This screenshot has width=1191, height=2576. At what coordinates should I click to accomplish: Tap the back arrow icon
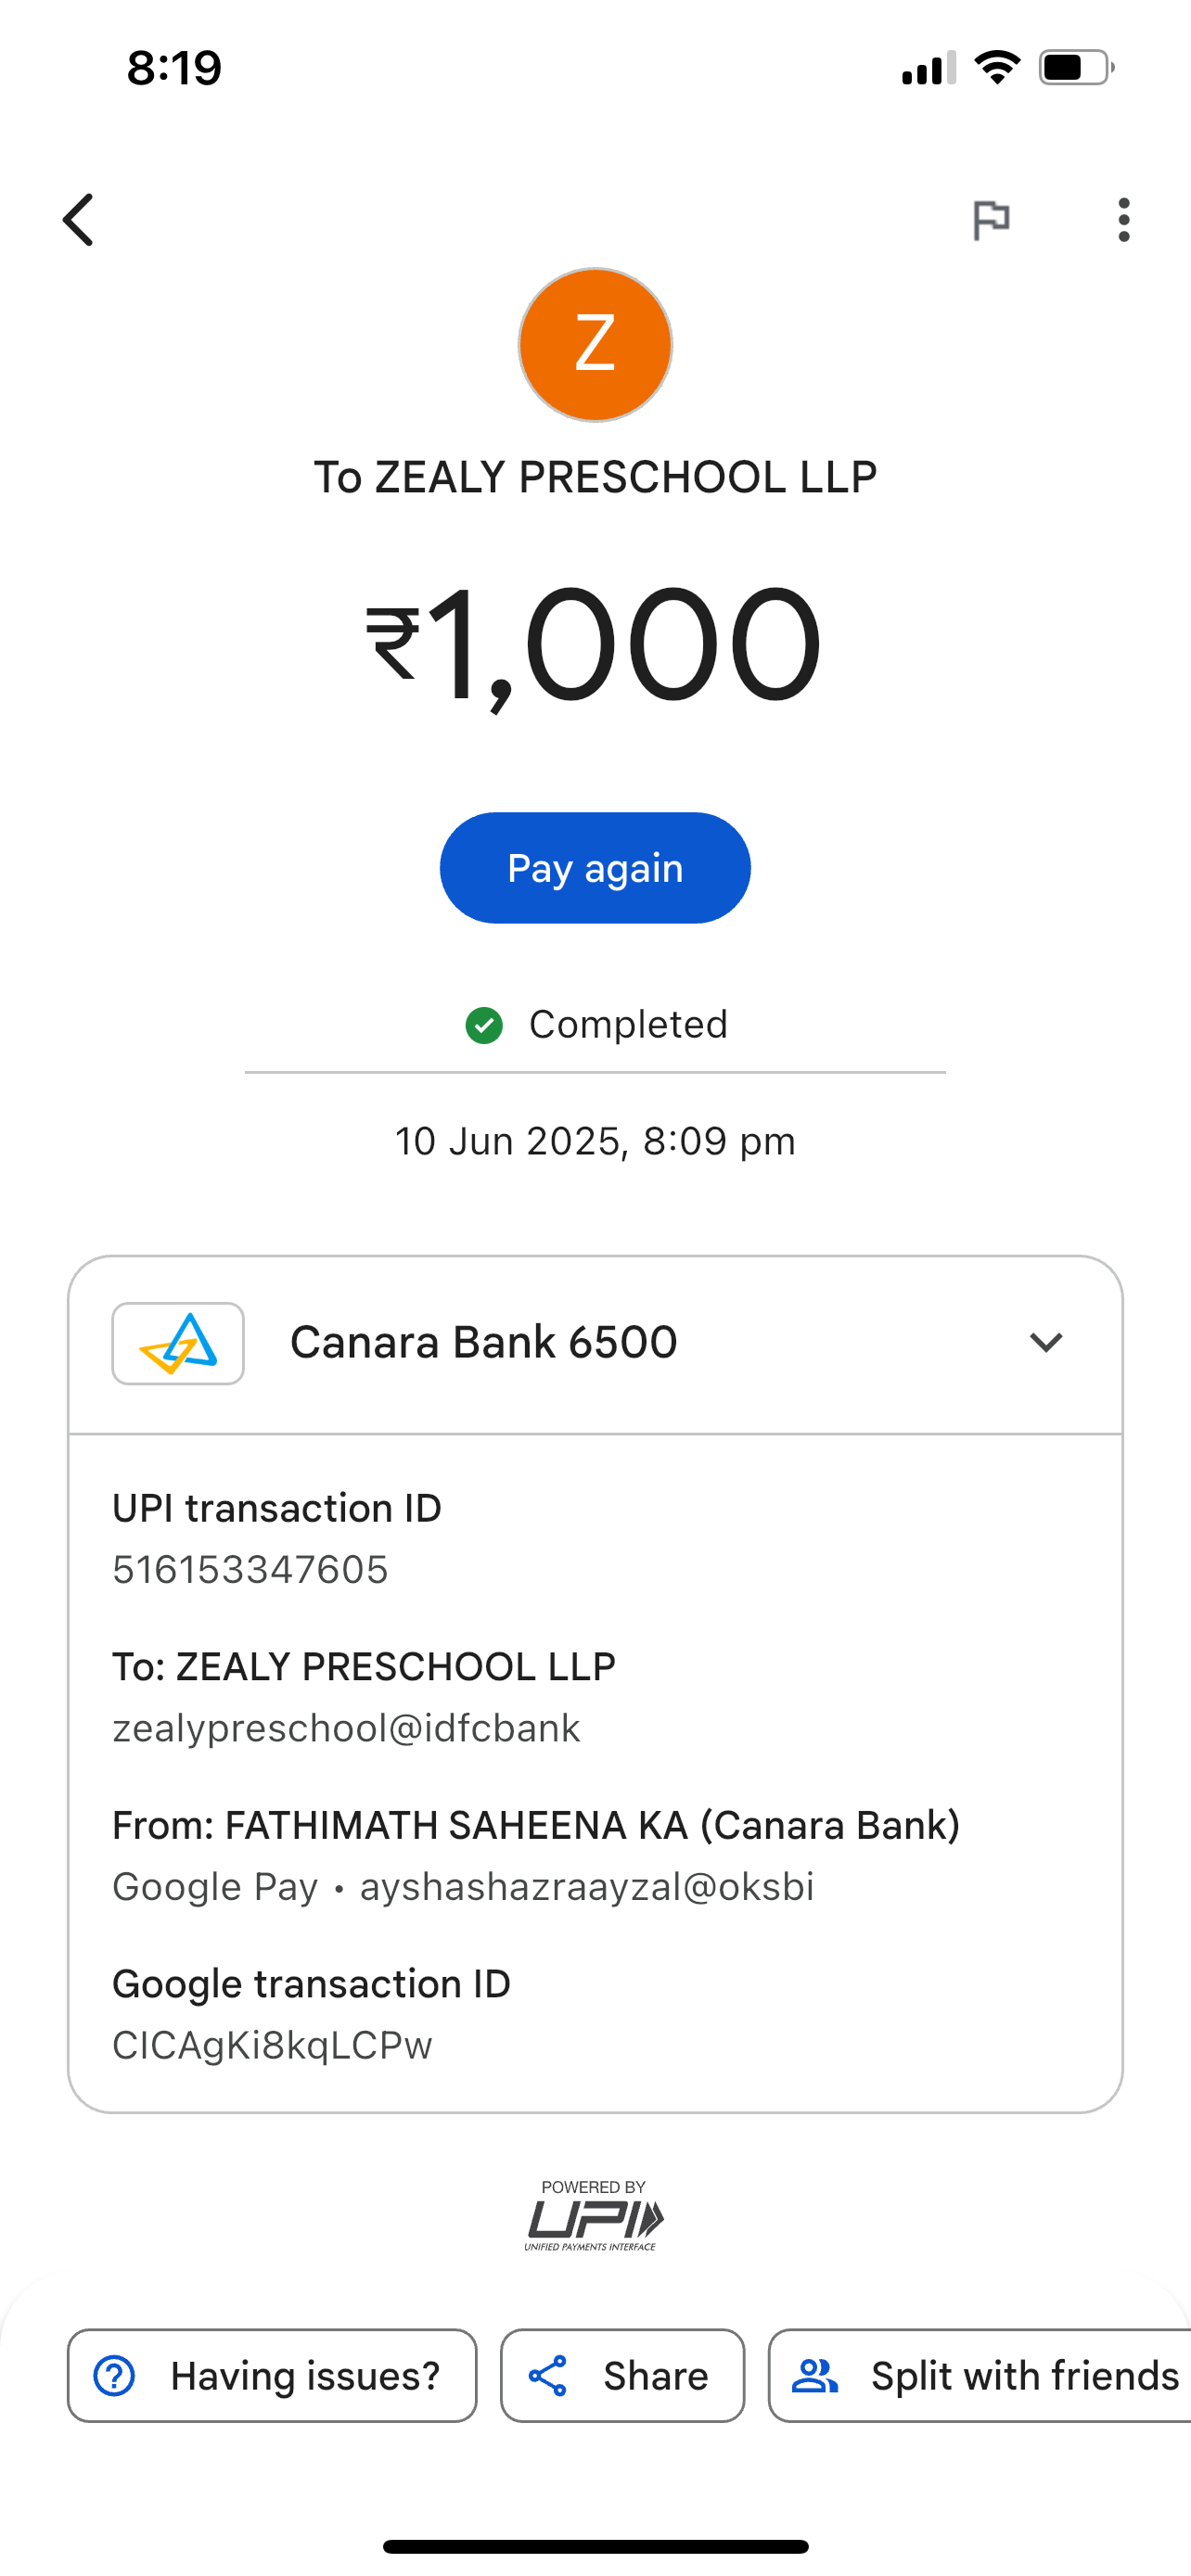point(79,220)
